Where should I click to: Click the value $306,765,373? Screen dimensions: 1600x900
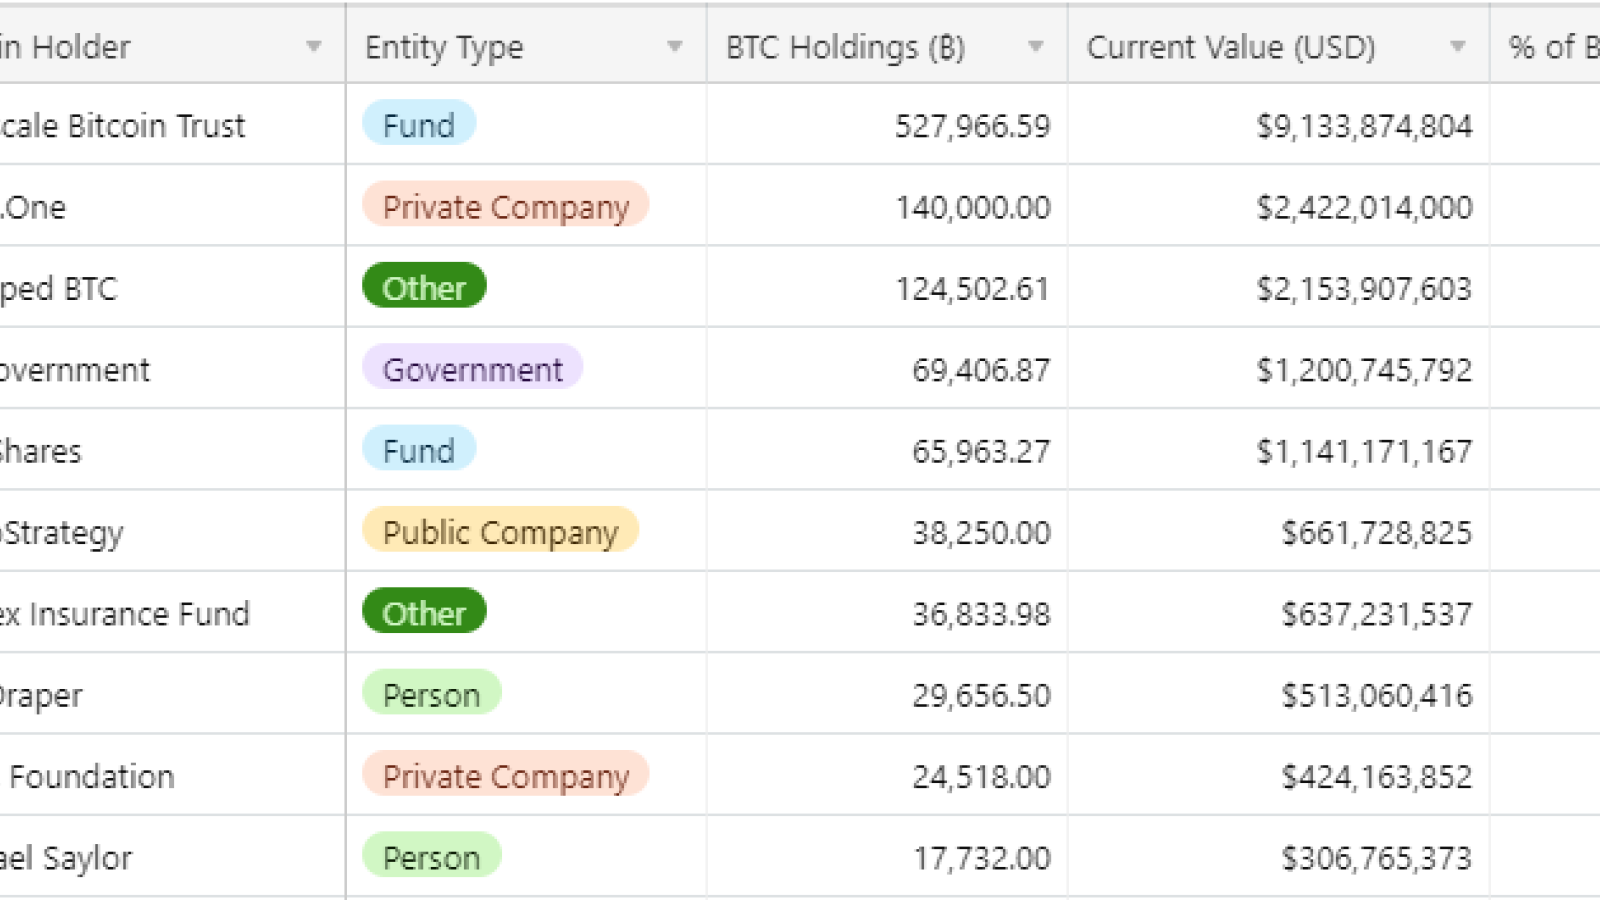coord(1377,858)
